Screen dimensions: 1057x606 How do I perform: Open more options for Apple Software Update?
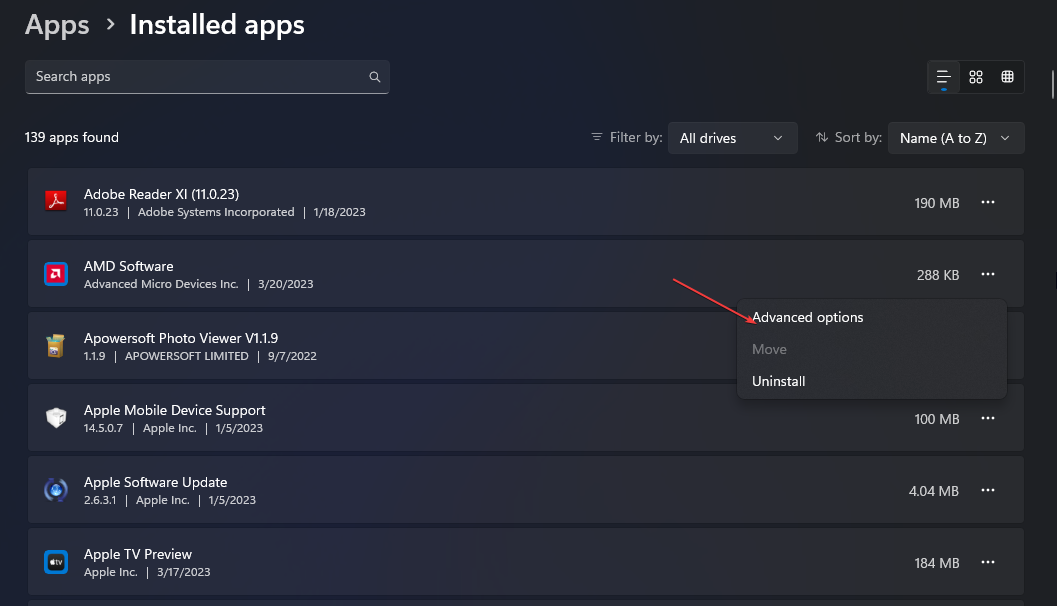988,490
